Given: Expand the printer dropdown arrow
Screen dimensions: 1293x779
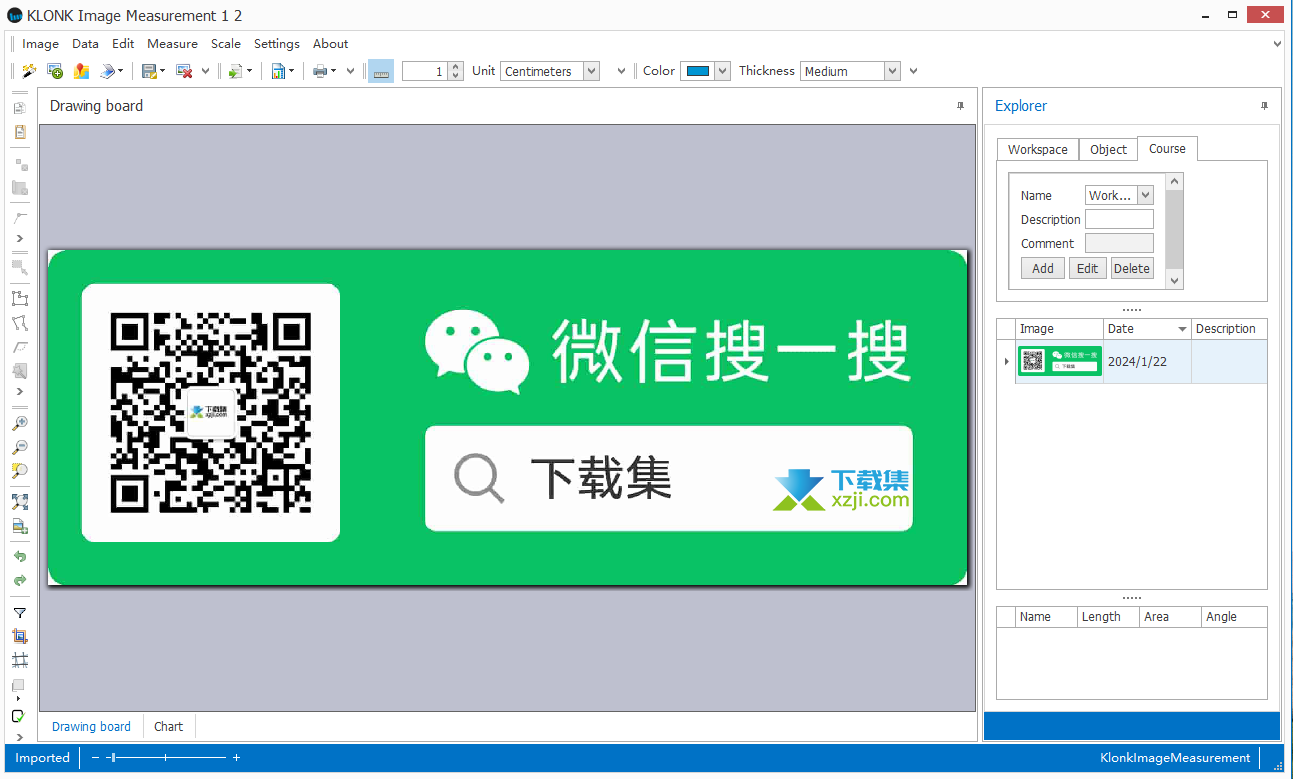Looking at the screenshot, I should 334,71.
